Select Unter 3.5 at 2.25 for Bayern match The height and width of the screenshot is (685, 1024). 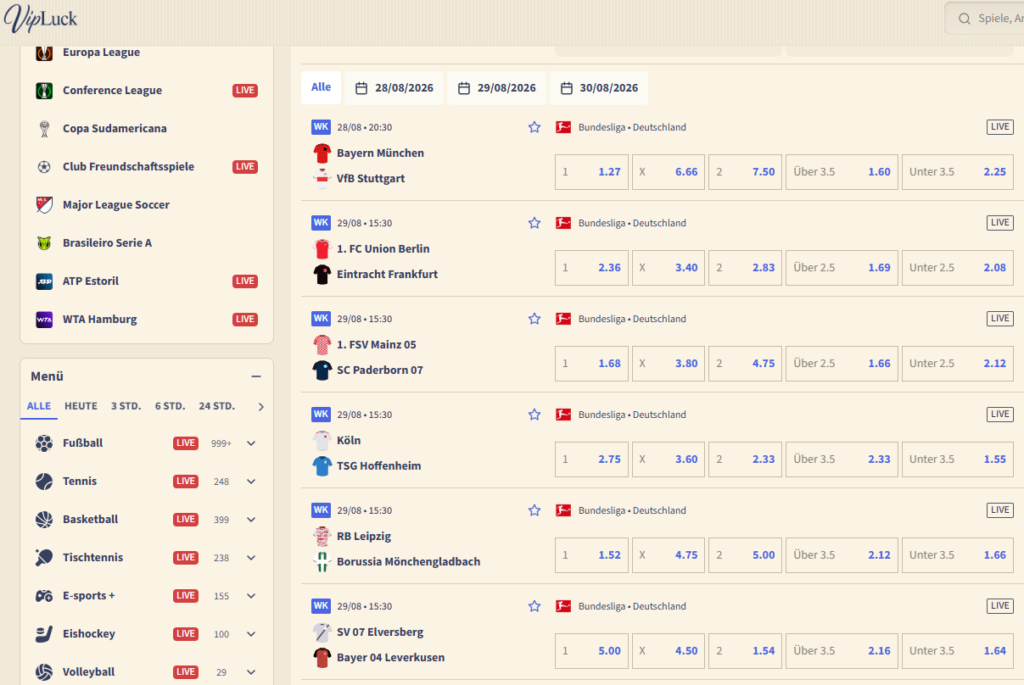point(957,172)
